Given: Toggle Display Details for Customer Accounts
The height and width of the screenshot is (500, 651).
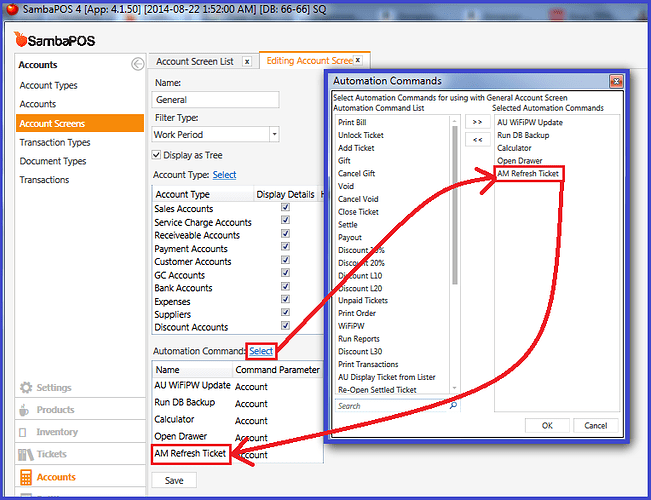Looking at the screenshot, I should (285, 260).
